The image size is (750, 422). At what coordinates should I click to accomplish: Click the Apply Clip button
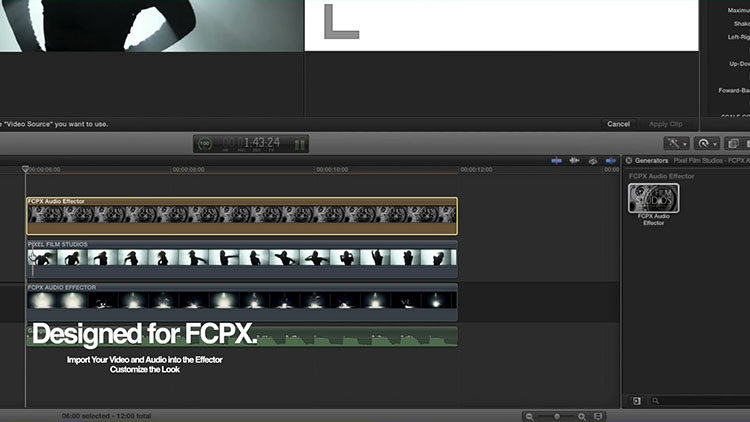[x=666, y=124]
